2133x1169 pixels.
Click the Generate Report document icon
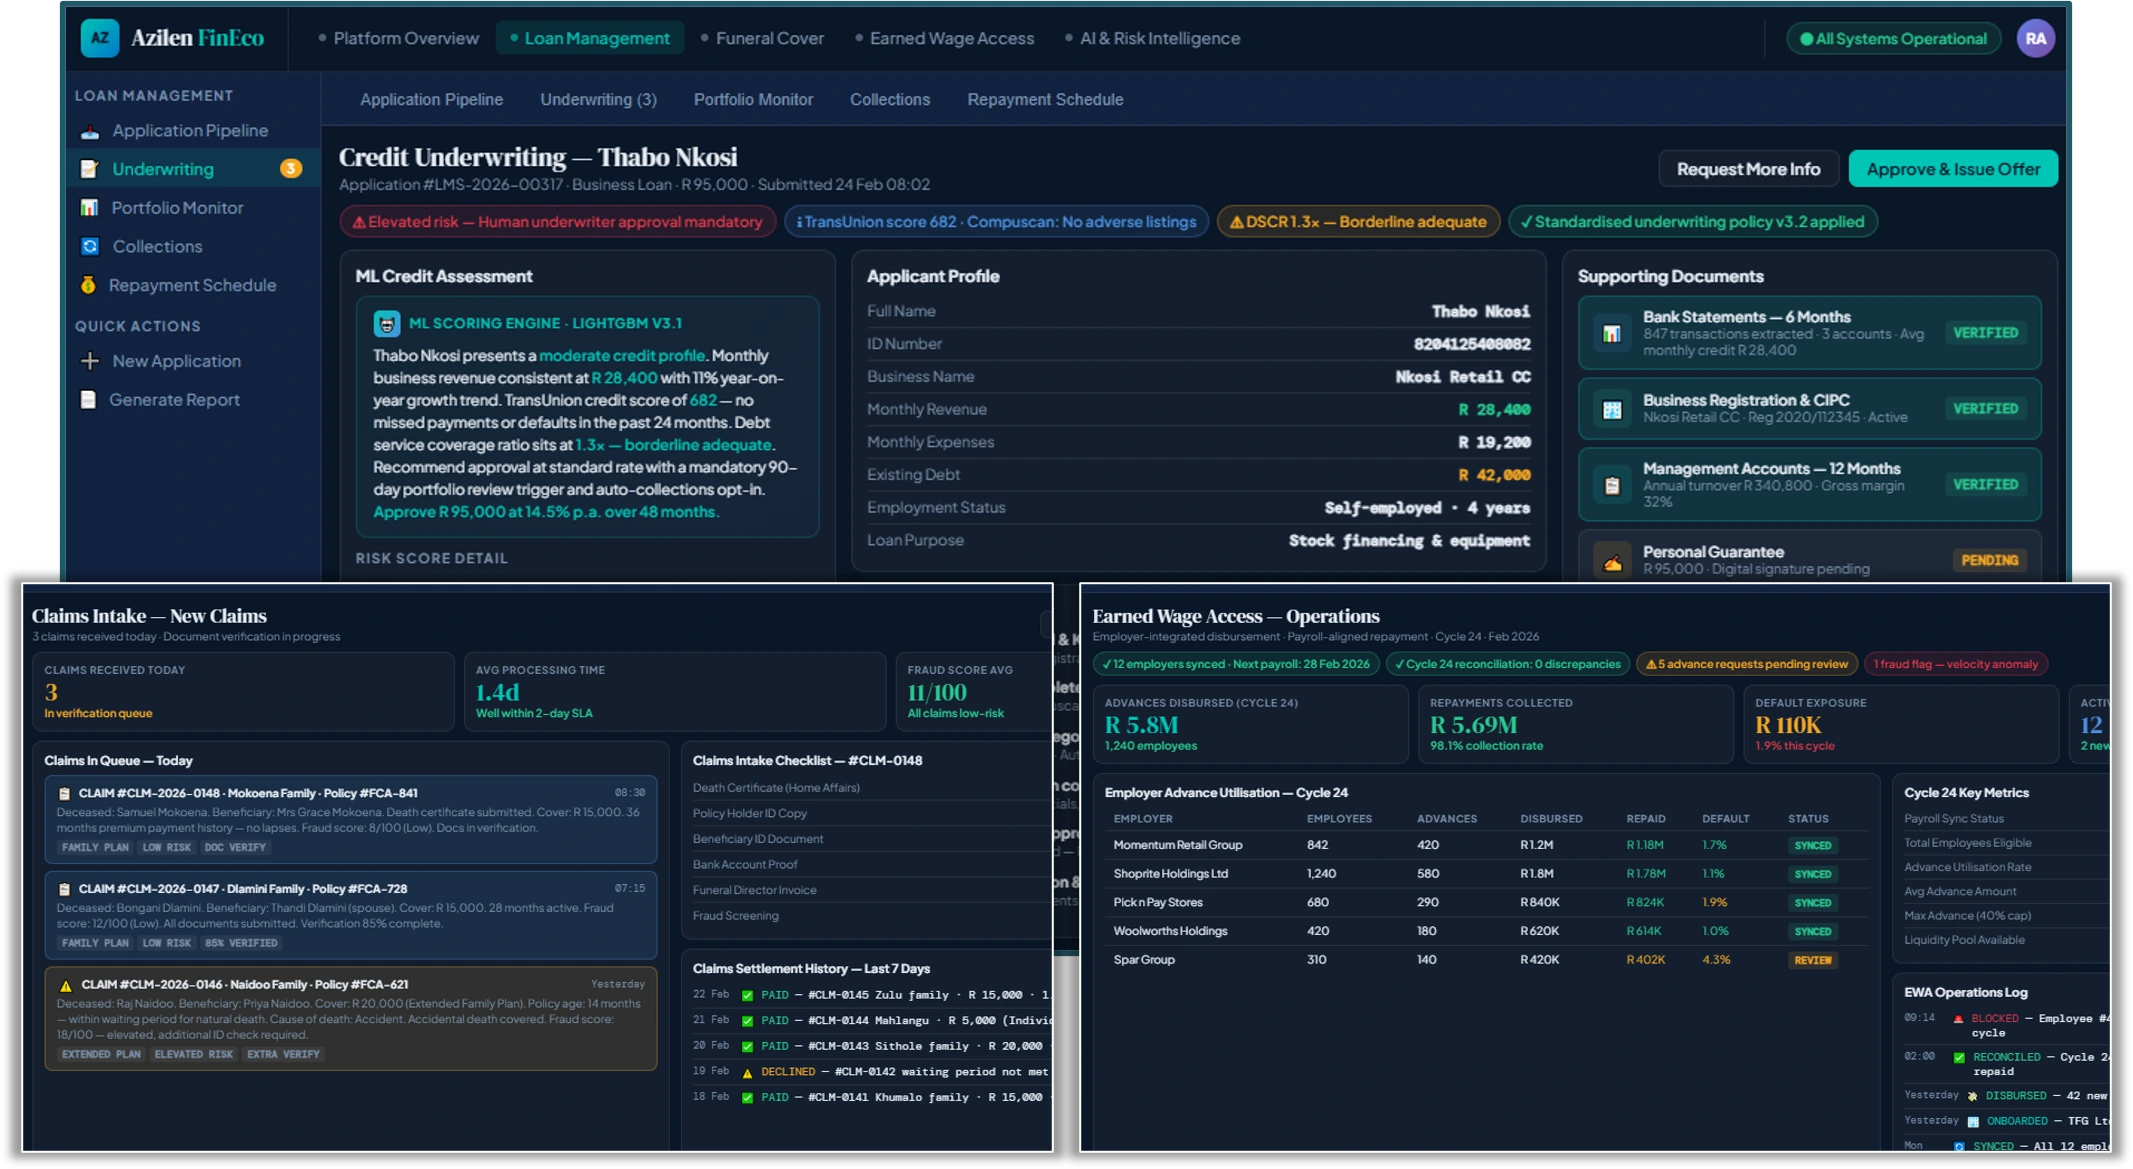click(x=88, y=399)
